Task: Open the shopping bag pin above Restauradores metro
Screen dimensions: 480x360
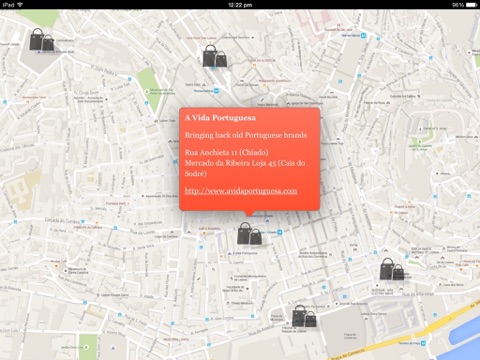Action: (x=215, y=56)
